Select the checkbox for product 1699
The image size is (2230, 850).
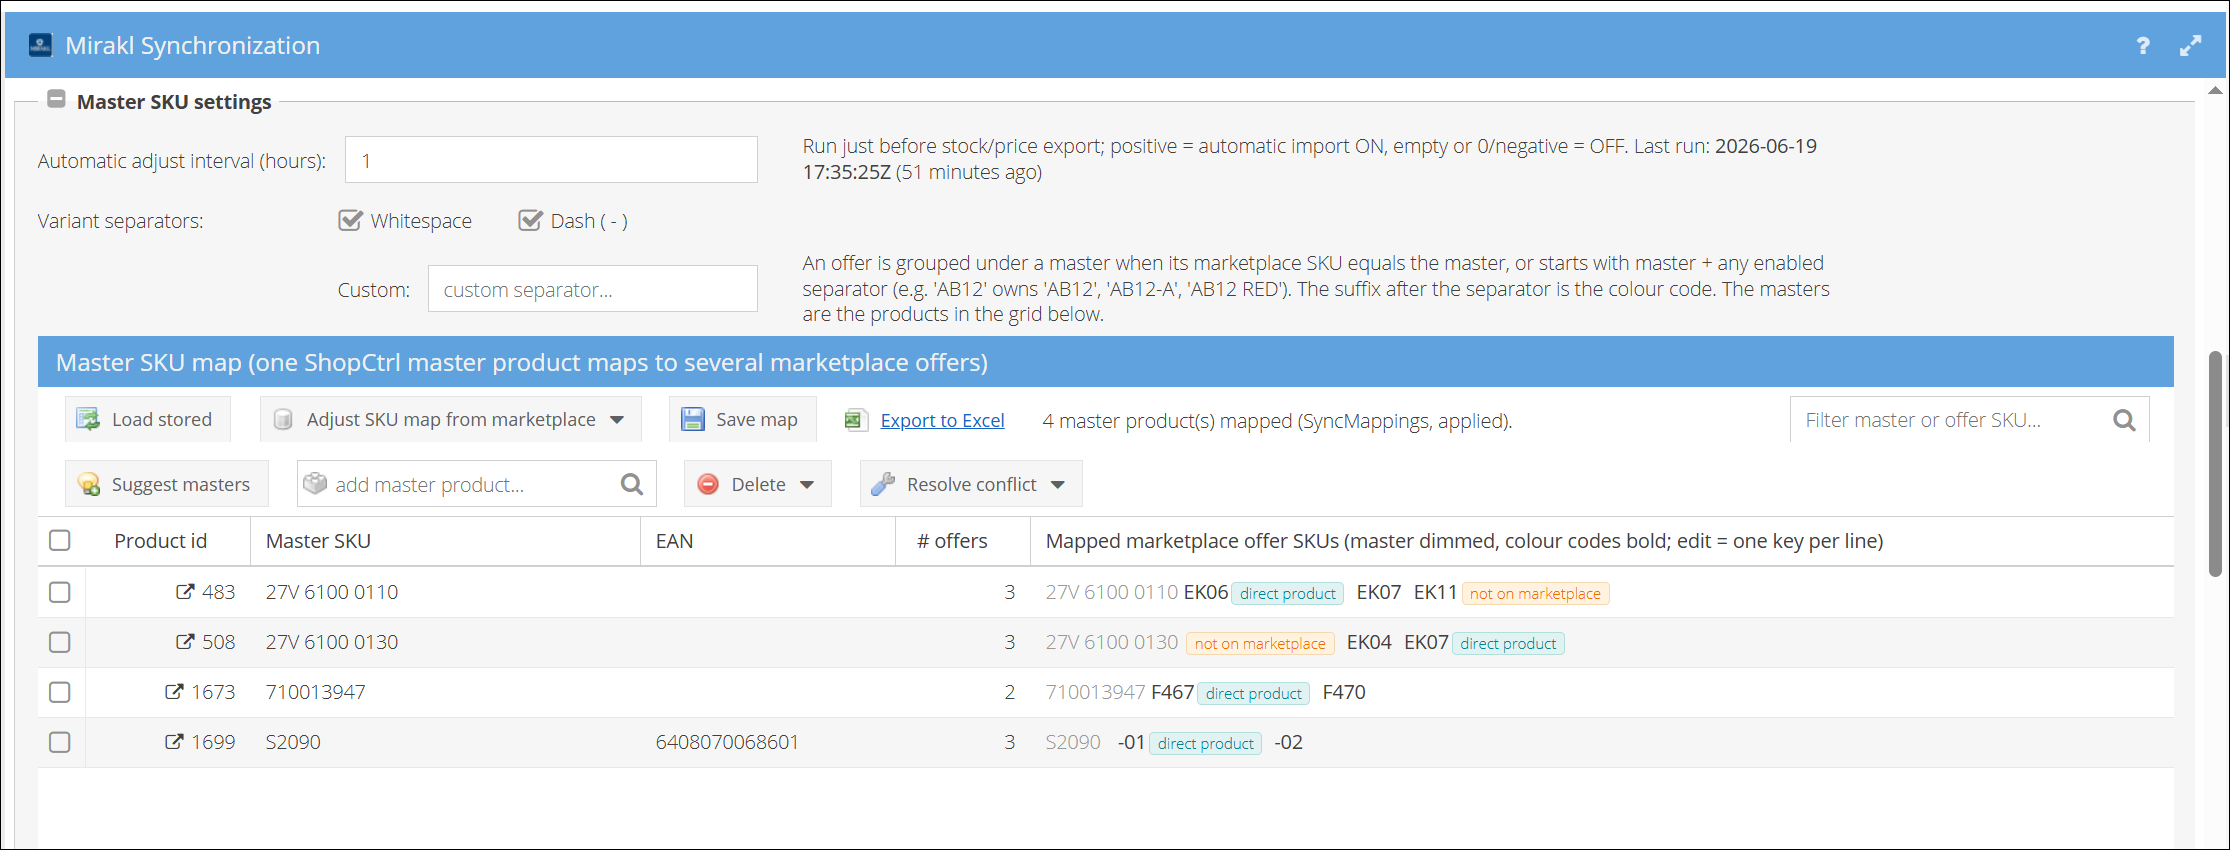(60, 741)
